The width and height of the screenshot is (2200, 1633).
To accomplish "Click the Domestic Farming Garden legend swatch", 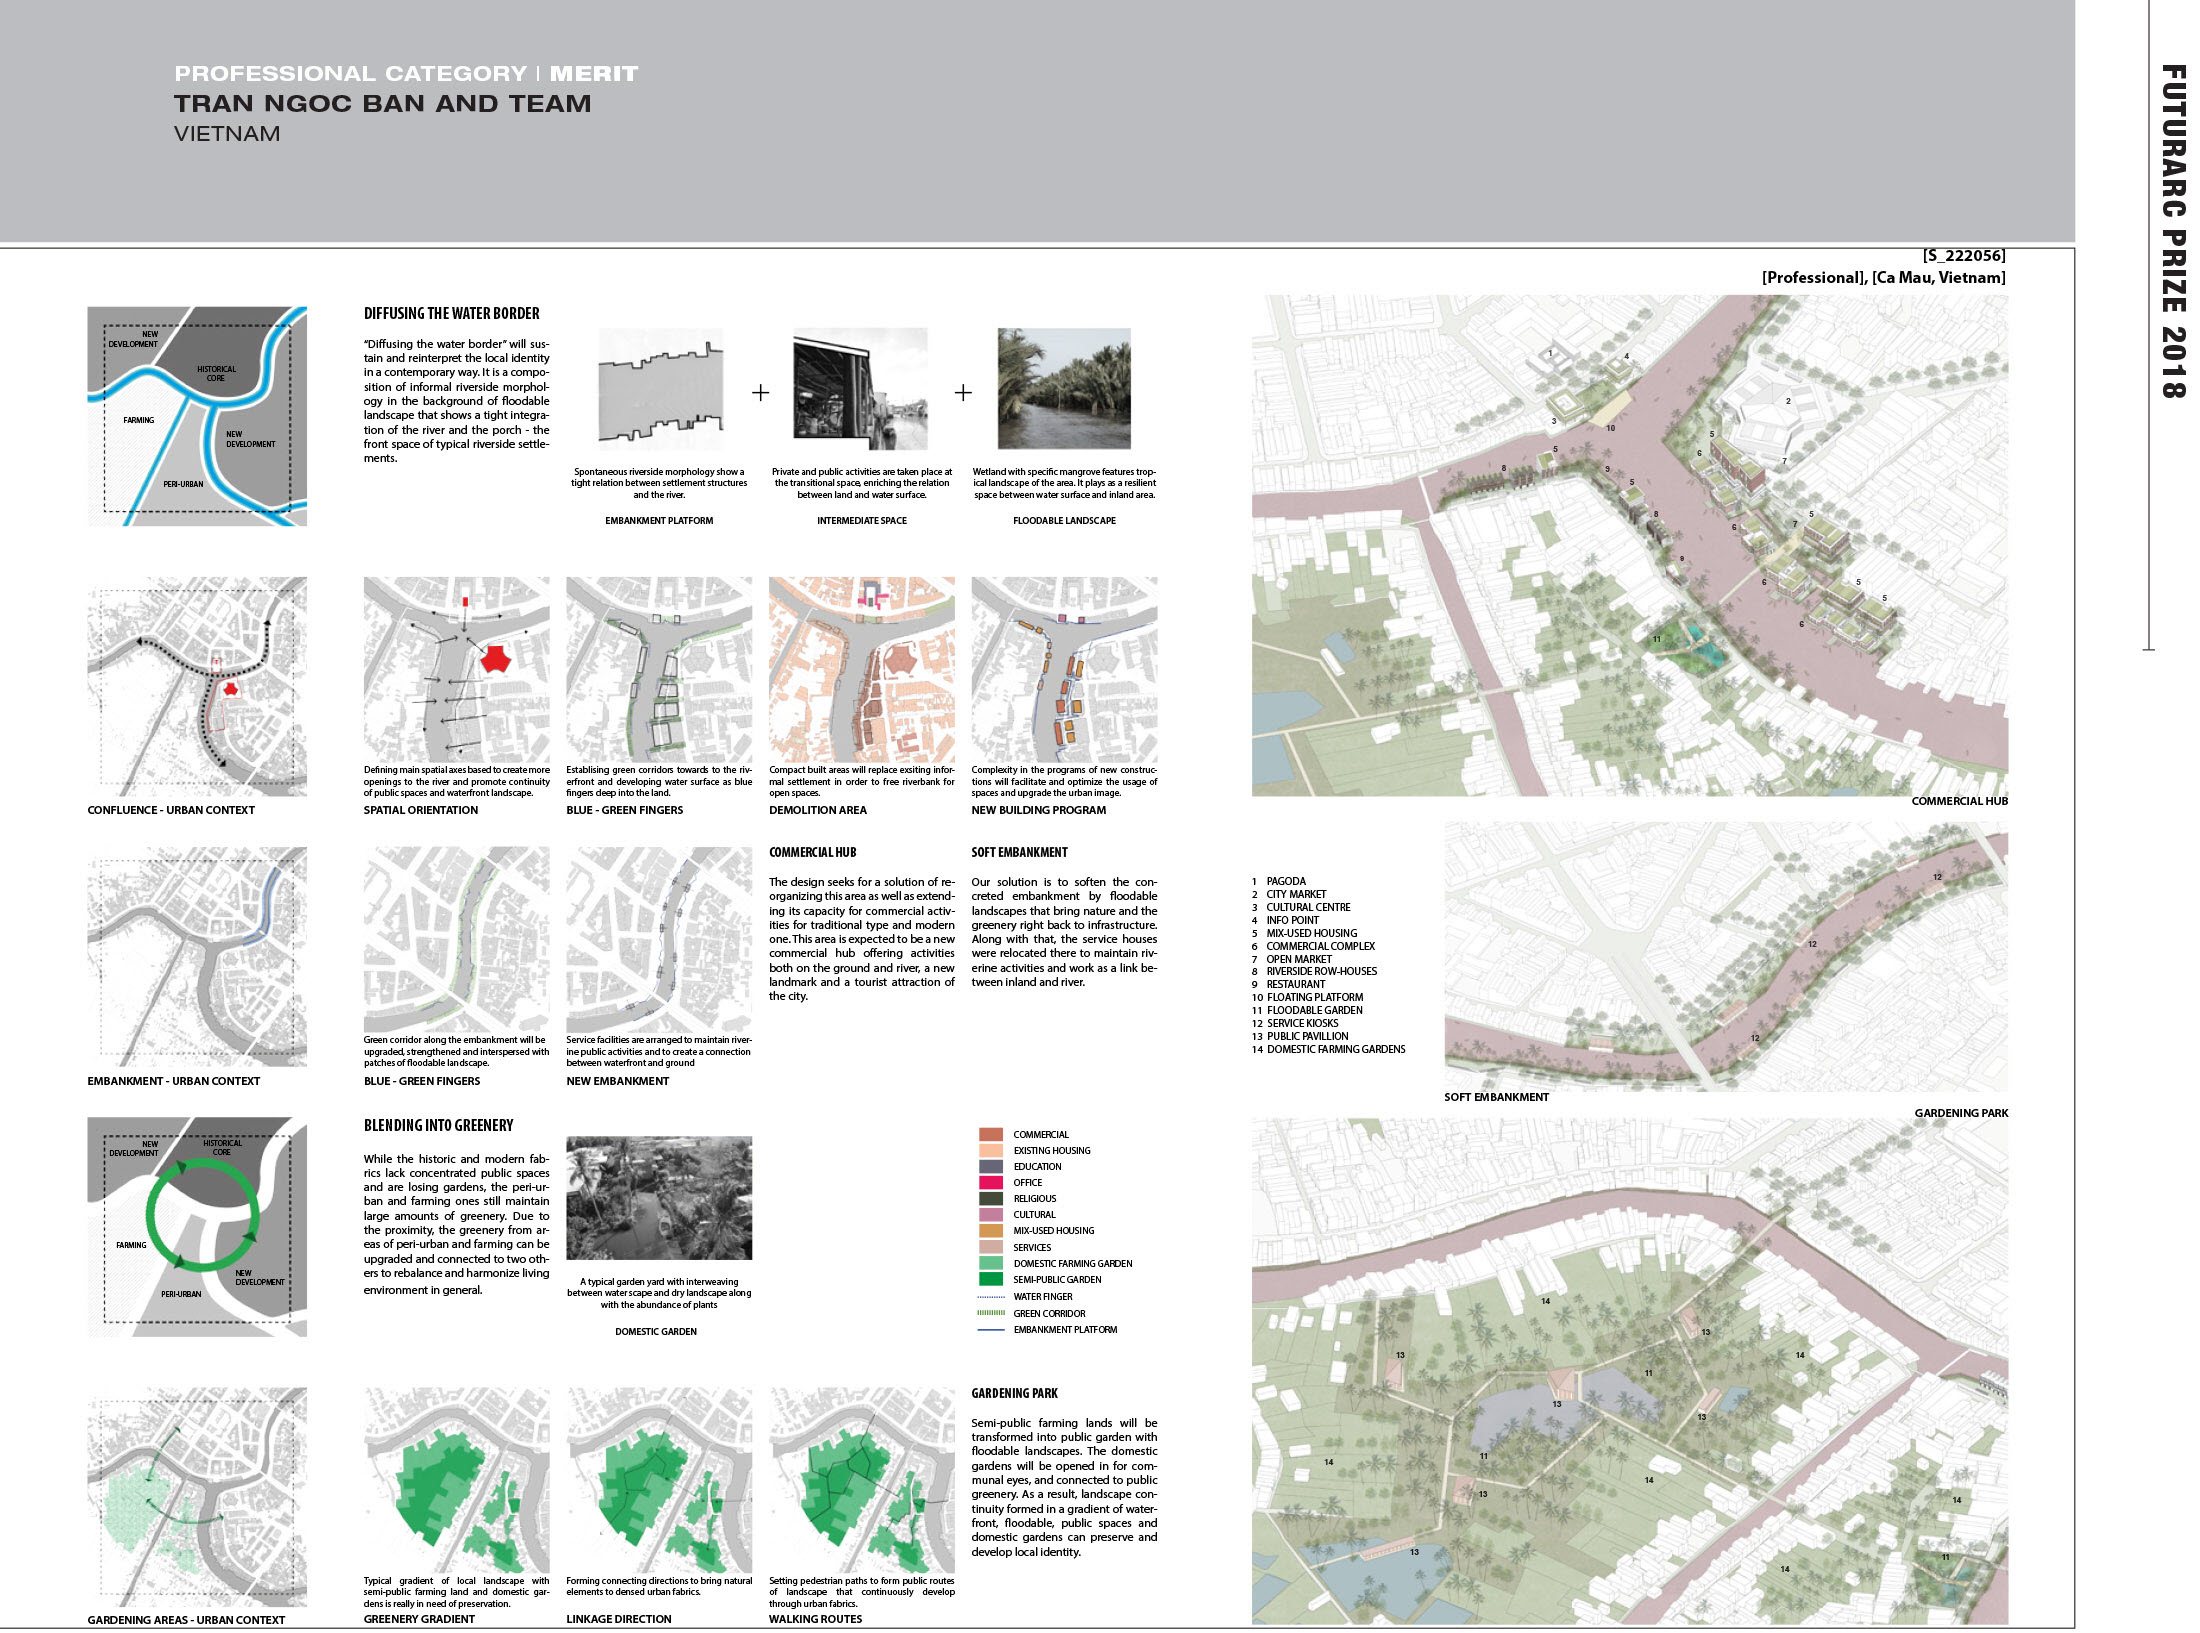I will point(990,1263).
